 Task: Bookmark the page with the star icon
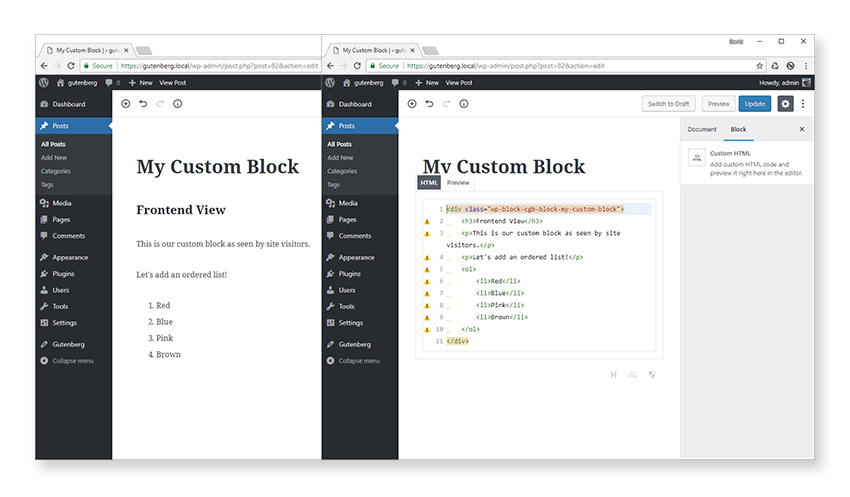tap(760, 65)
